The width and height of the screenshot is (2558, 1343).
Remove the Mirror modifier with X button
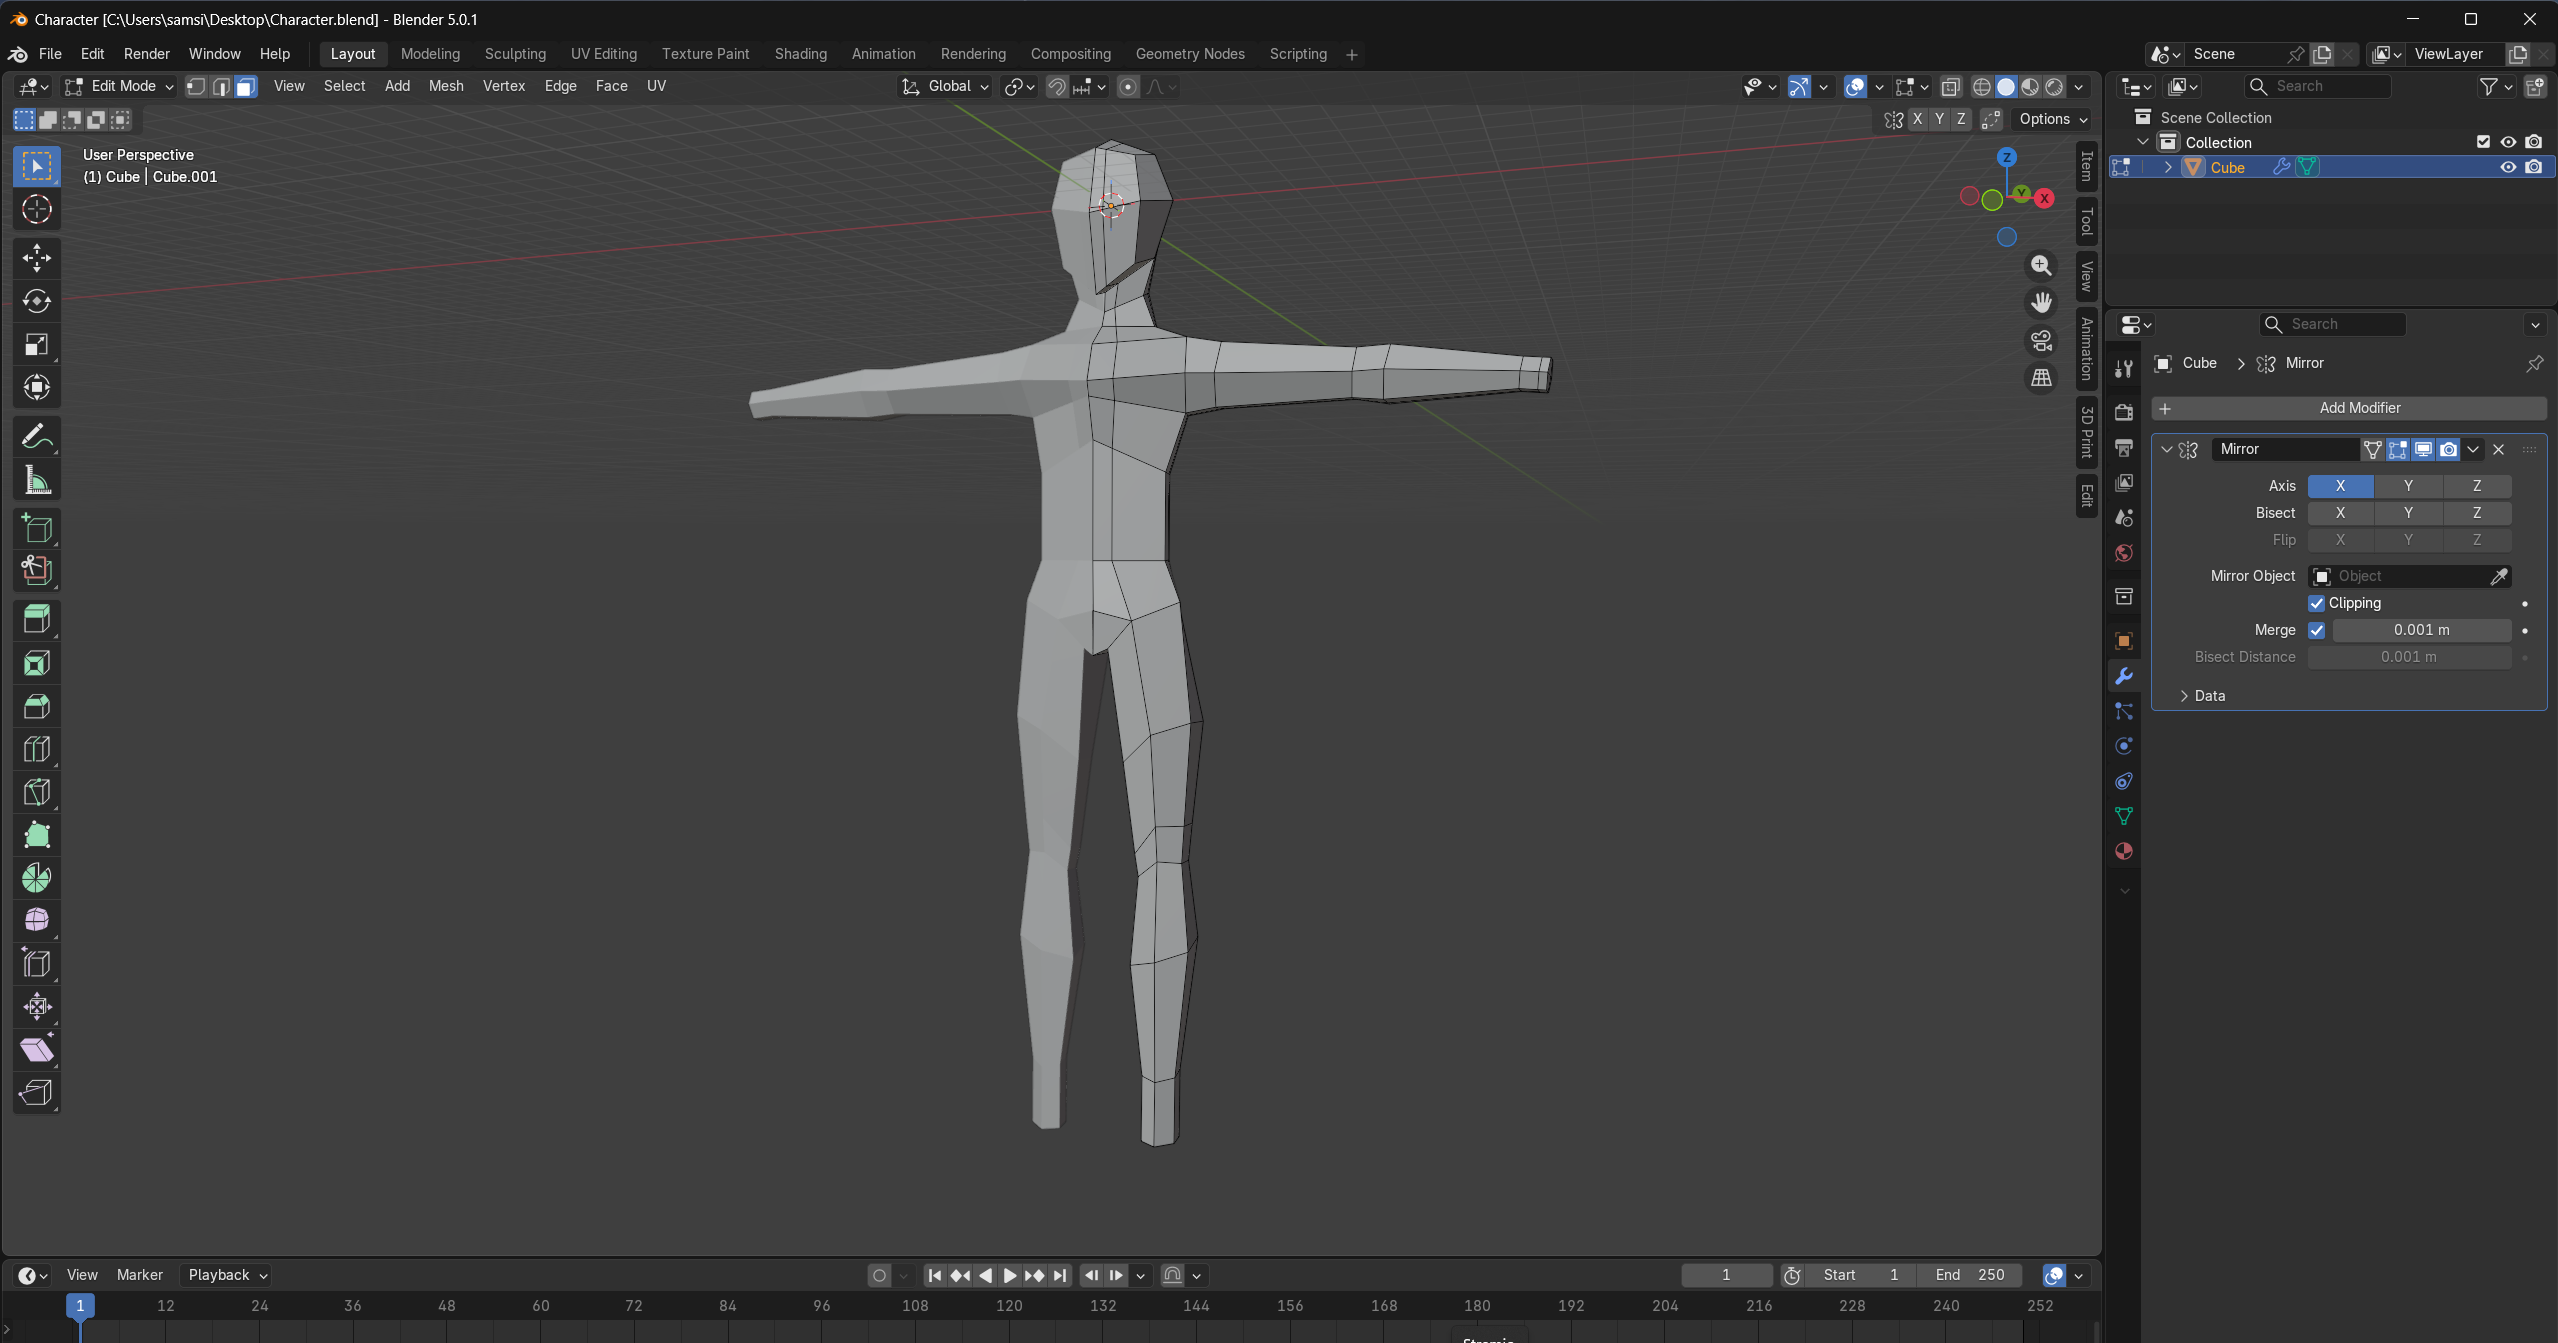[x=2498, y=449]
